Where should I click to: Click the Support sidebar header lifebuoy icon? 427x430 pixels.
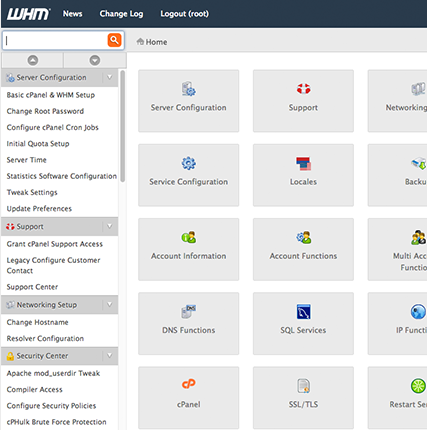click(x=10, y=227)
